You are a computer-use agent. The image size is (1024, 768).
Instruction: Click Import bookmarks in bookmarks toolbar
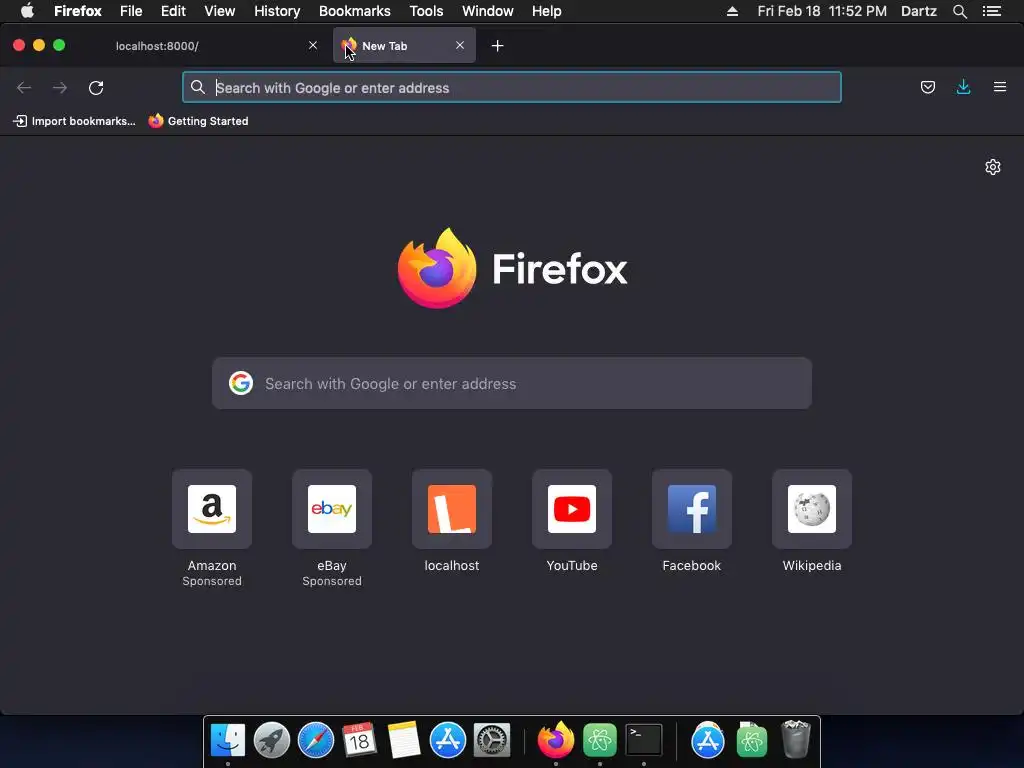coord(74,121)
